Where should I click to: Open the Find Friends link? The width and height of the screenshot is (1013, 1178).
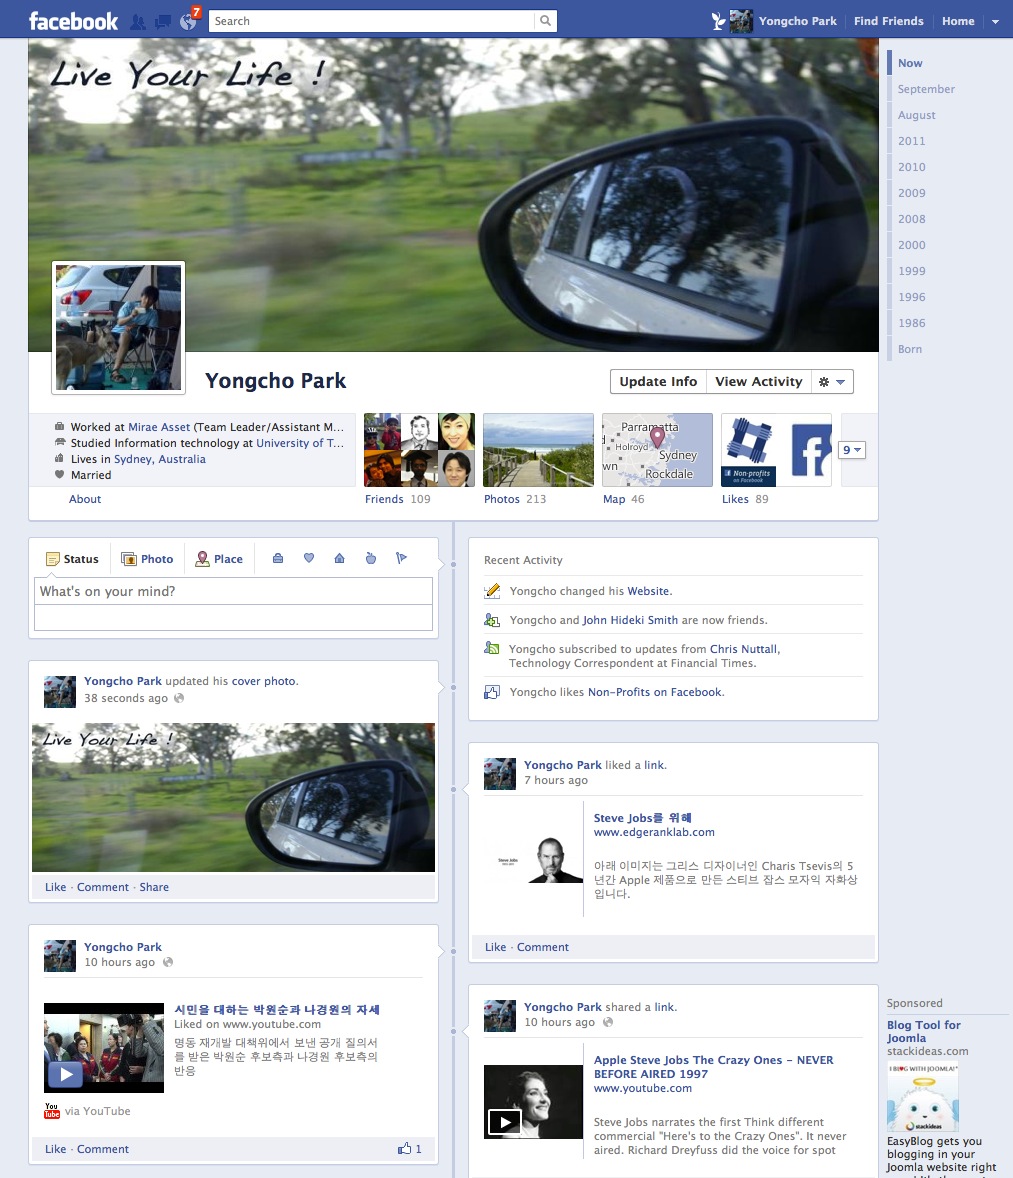coord(888,21)
